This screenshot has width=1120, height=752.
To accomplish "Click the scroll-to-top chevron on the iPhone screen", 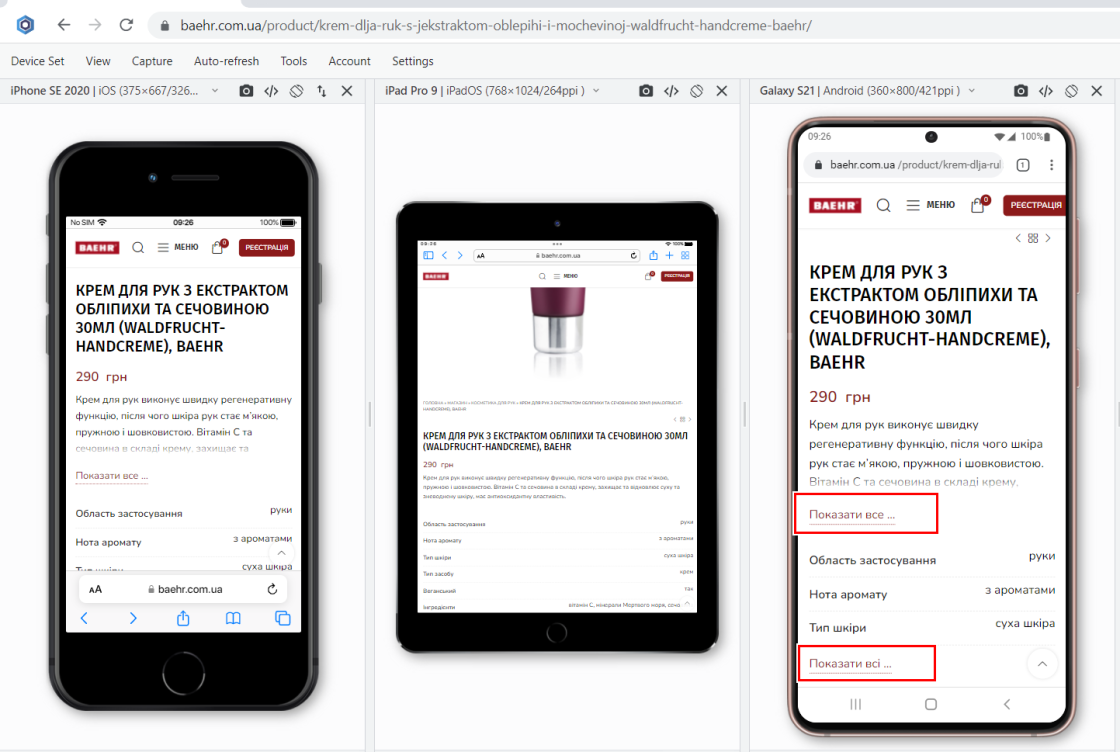I will coord(281,553).
